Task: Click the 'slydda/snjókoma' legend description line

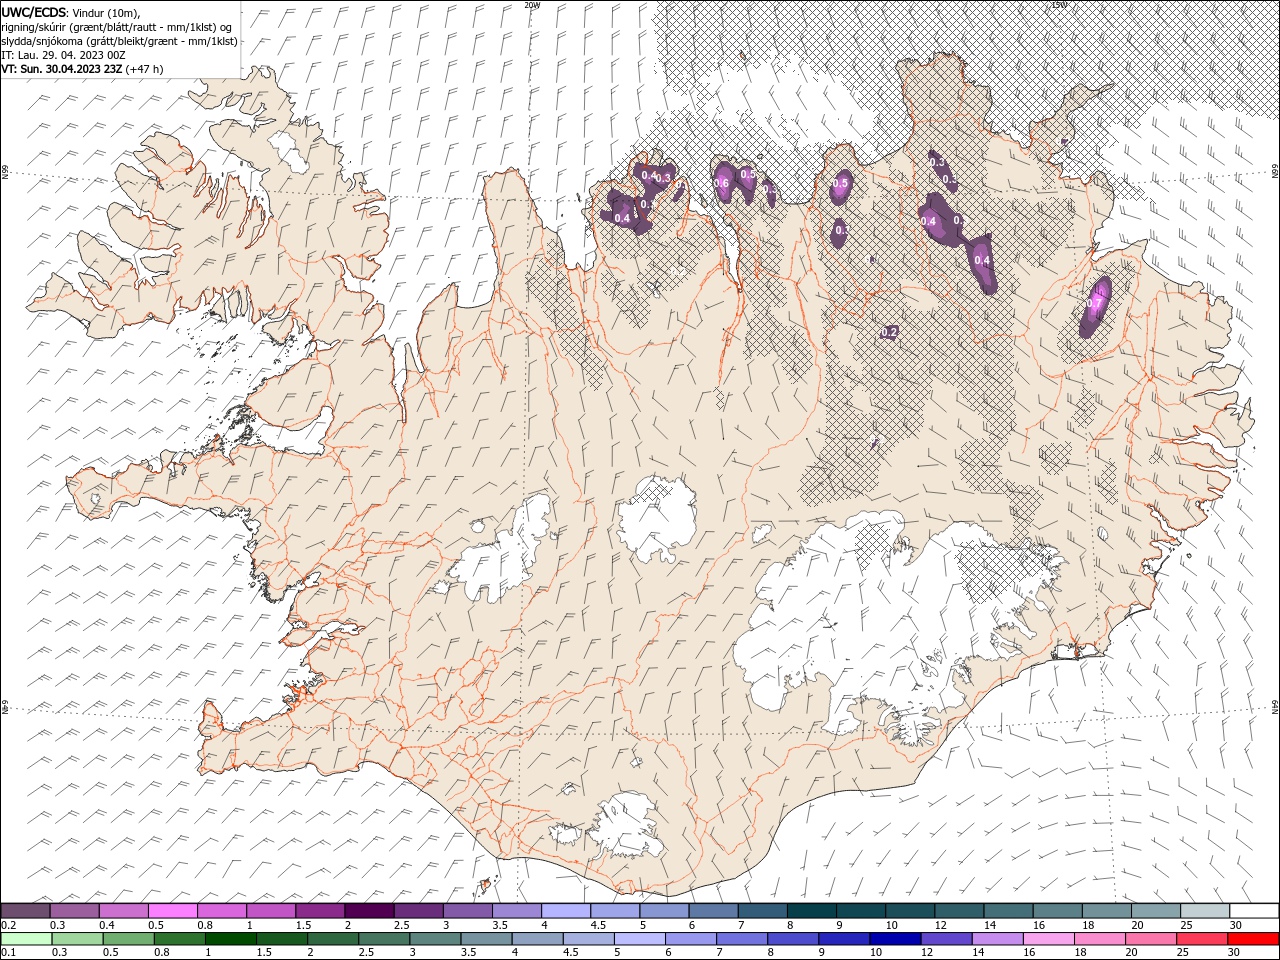Action: 119,41
